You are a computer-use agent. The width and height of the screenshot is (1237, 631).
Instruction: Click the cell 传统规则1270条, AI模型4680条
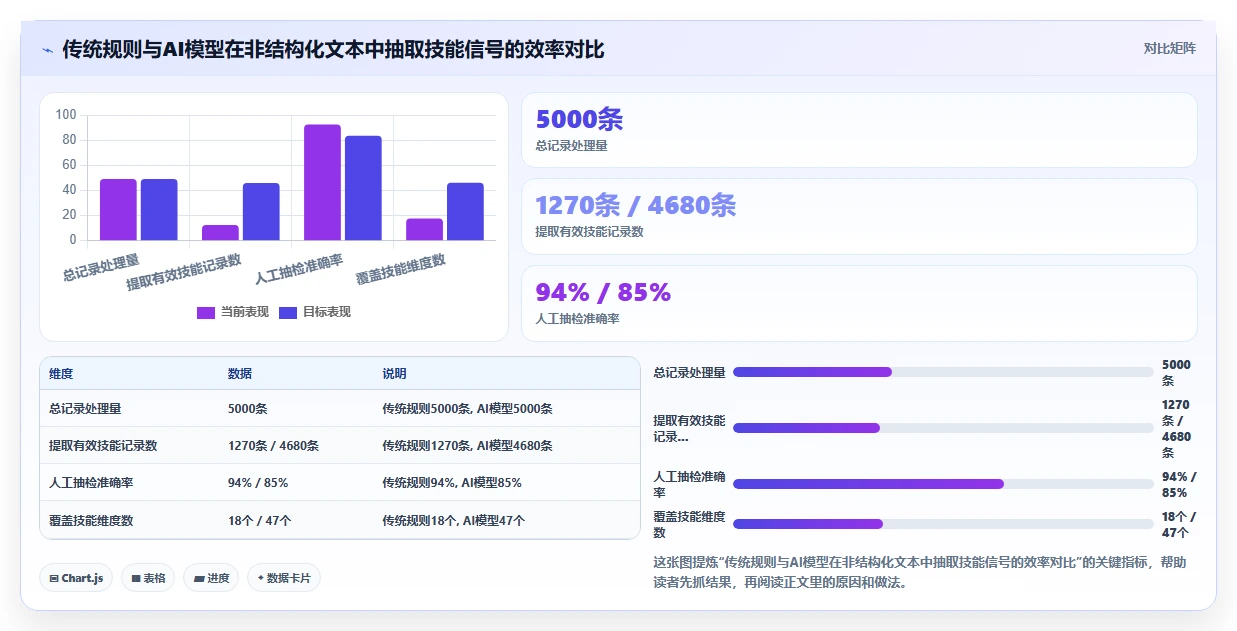(x=467, y=446)
